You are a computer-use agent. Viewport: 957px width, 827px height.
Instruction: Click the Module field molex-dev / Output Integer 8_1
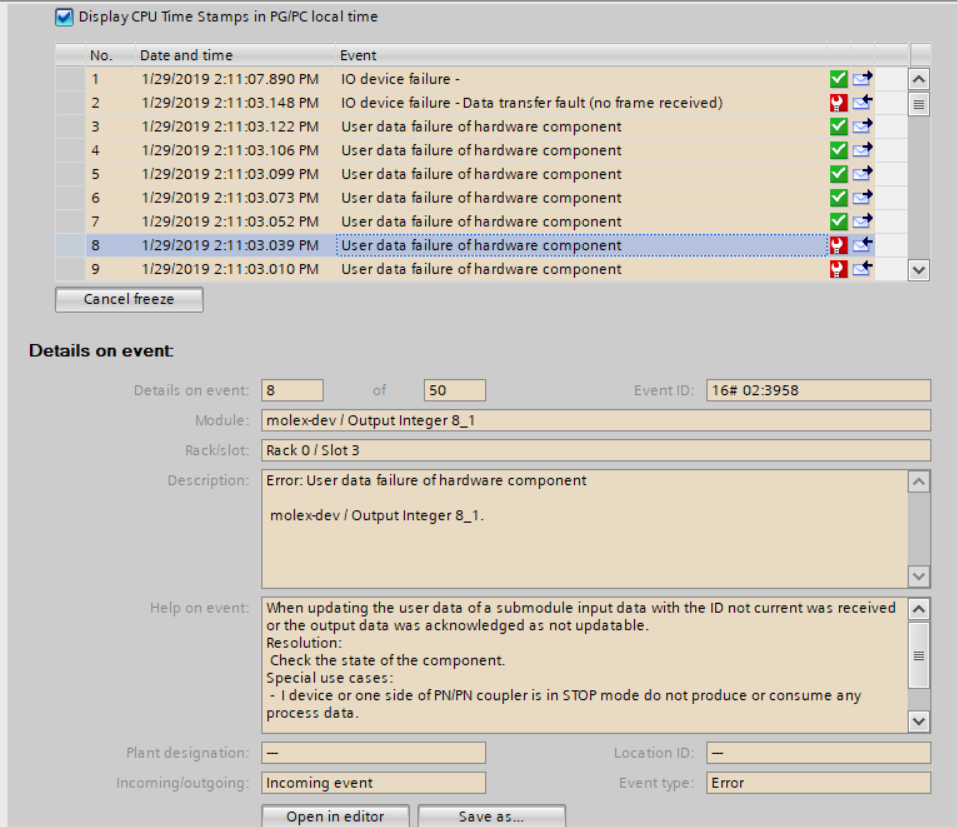(x=596, y=421)
